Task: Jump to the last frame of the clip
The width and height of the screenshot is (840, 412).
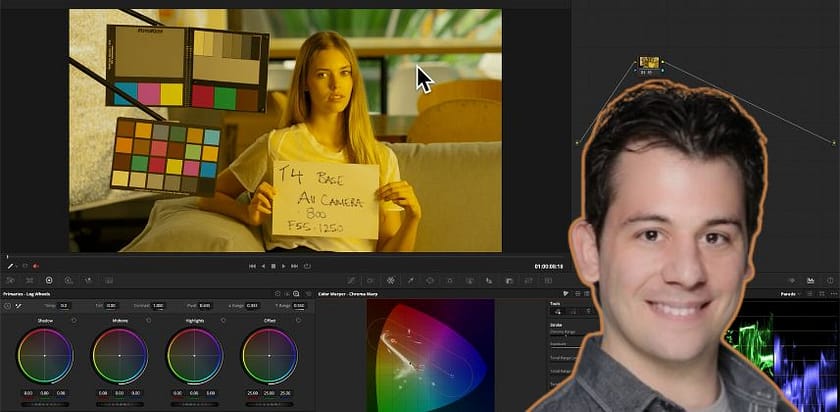Action: click(x=294, y=266)
